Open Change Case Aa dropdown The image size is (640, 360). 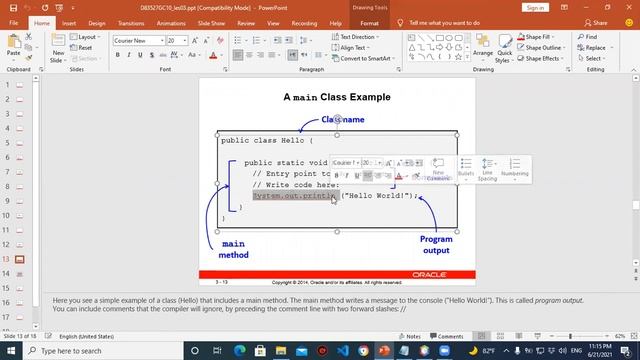click(x=193, y=55)
